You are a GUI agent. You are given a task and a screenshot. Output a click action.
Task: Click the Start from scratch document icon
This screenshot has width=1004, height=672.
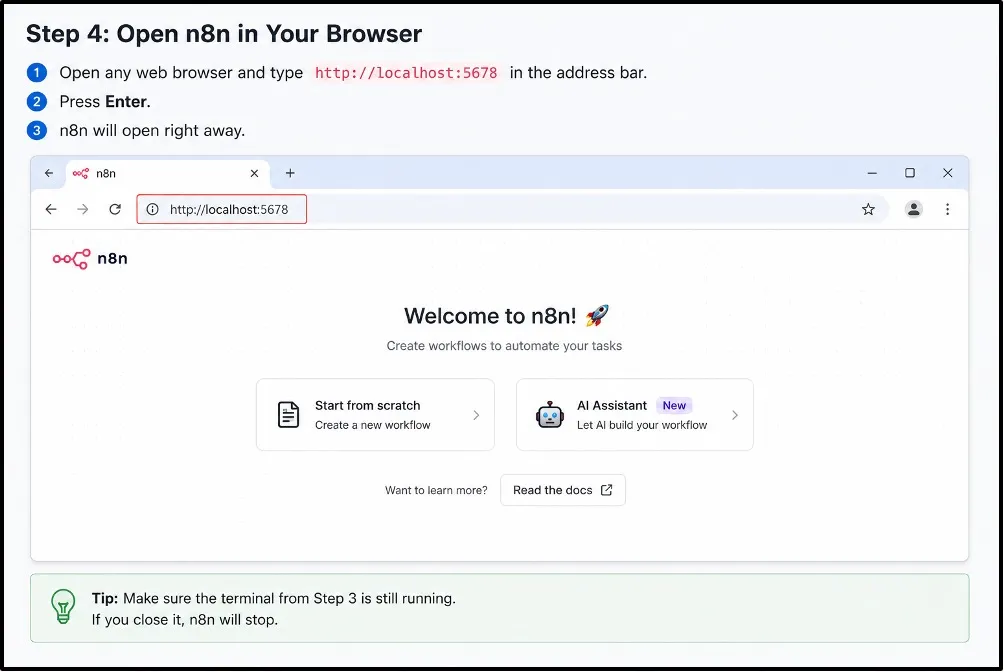tap(288, 415)
